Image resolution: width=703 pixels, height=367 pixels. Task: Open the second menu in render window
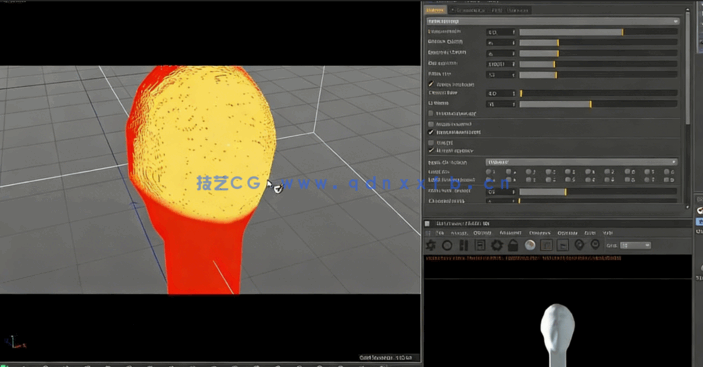[459, 233]
